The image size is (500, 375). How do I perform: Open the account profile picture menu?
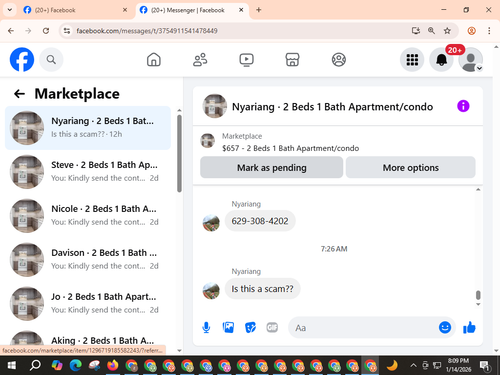(x=471, y=60)
